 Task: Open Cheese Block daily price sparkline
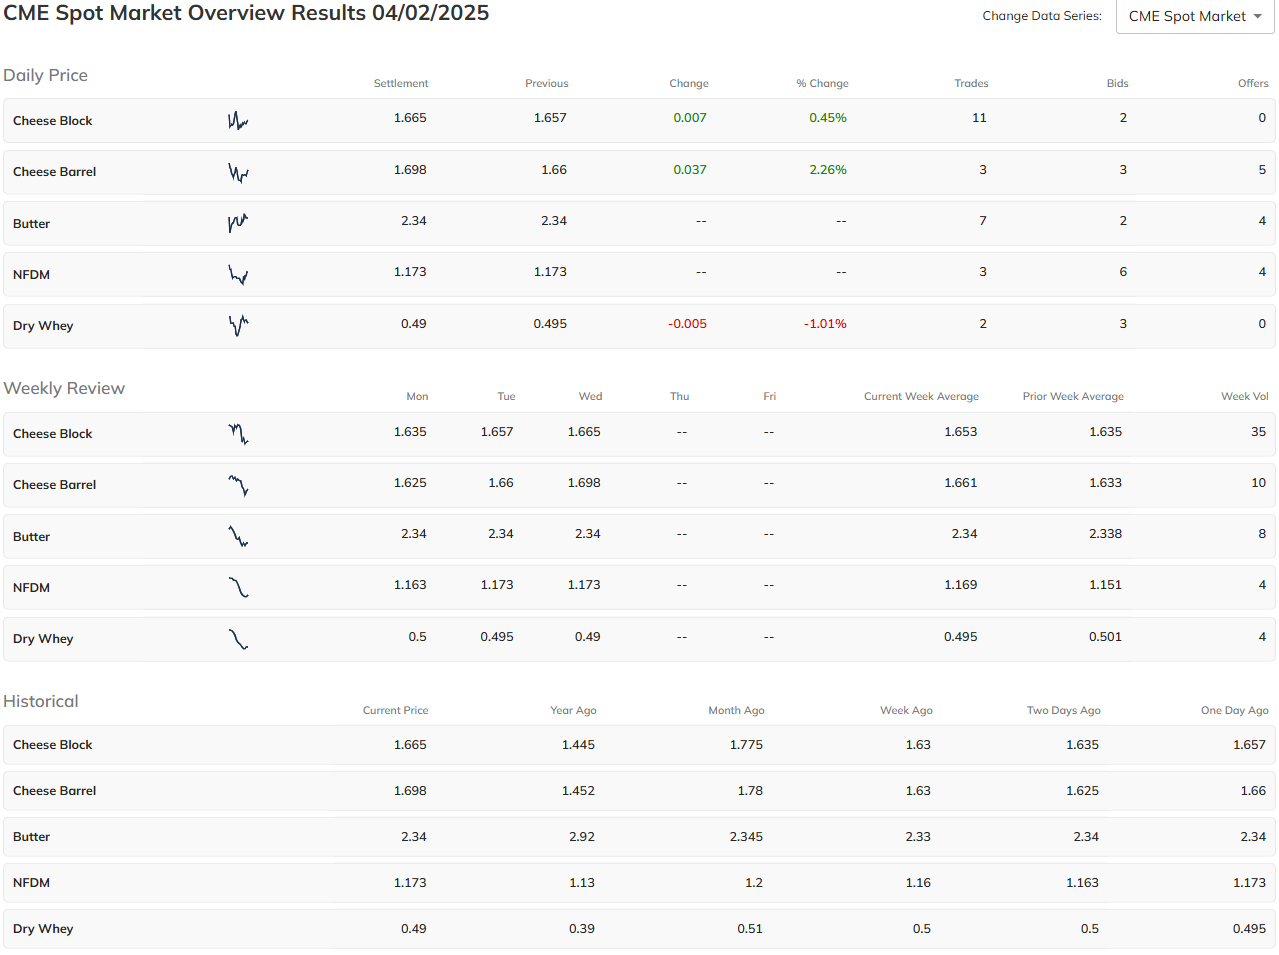coord(238,121)
